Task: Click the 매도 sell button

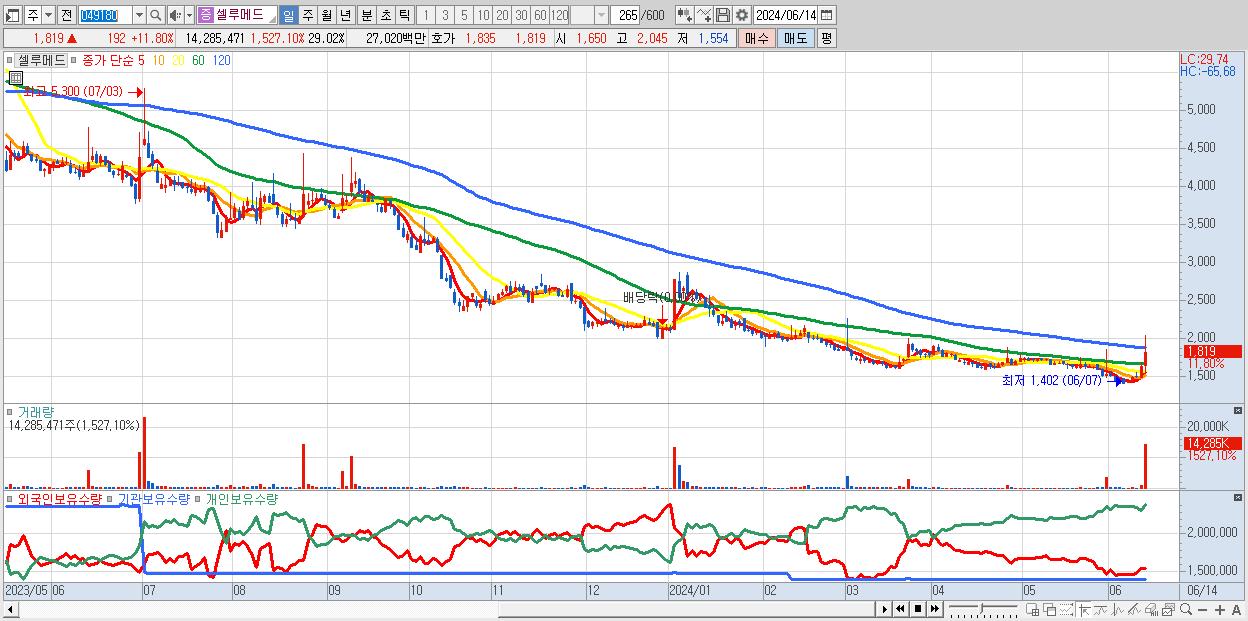Action: [x=795, y=38]
